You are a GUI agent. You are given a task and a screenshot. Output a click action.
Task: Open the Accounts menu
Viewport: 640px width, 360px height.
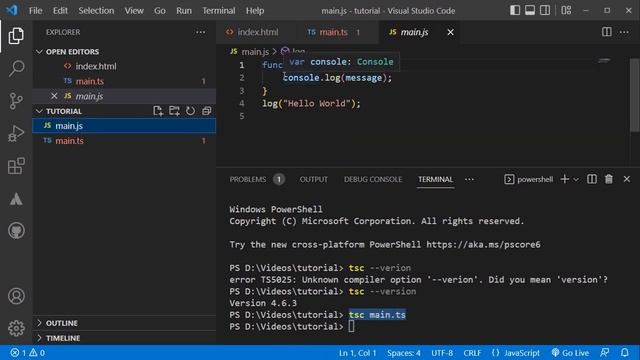pyautogui.click(x=16, y=296)
